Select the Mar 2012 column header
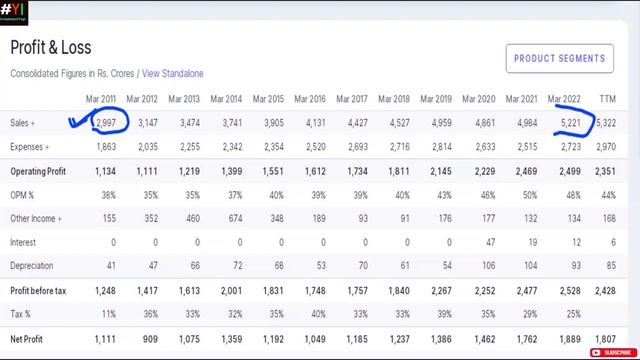640x360 pixels. [x=142, y=99]
